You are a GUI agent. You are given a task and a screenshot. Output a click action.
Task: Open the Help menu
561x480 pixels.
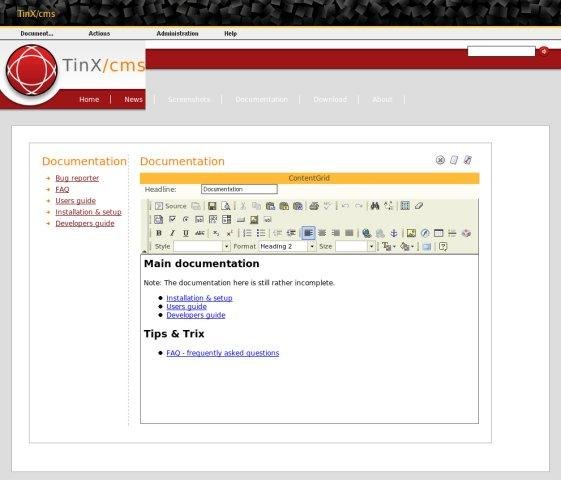click(230, 34)
